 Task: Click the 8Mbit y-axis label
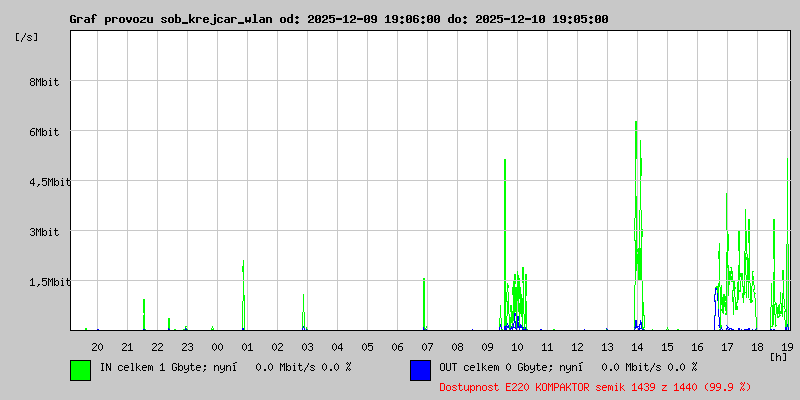tap(44, 82)
